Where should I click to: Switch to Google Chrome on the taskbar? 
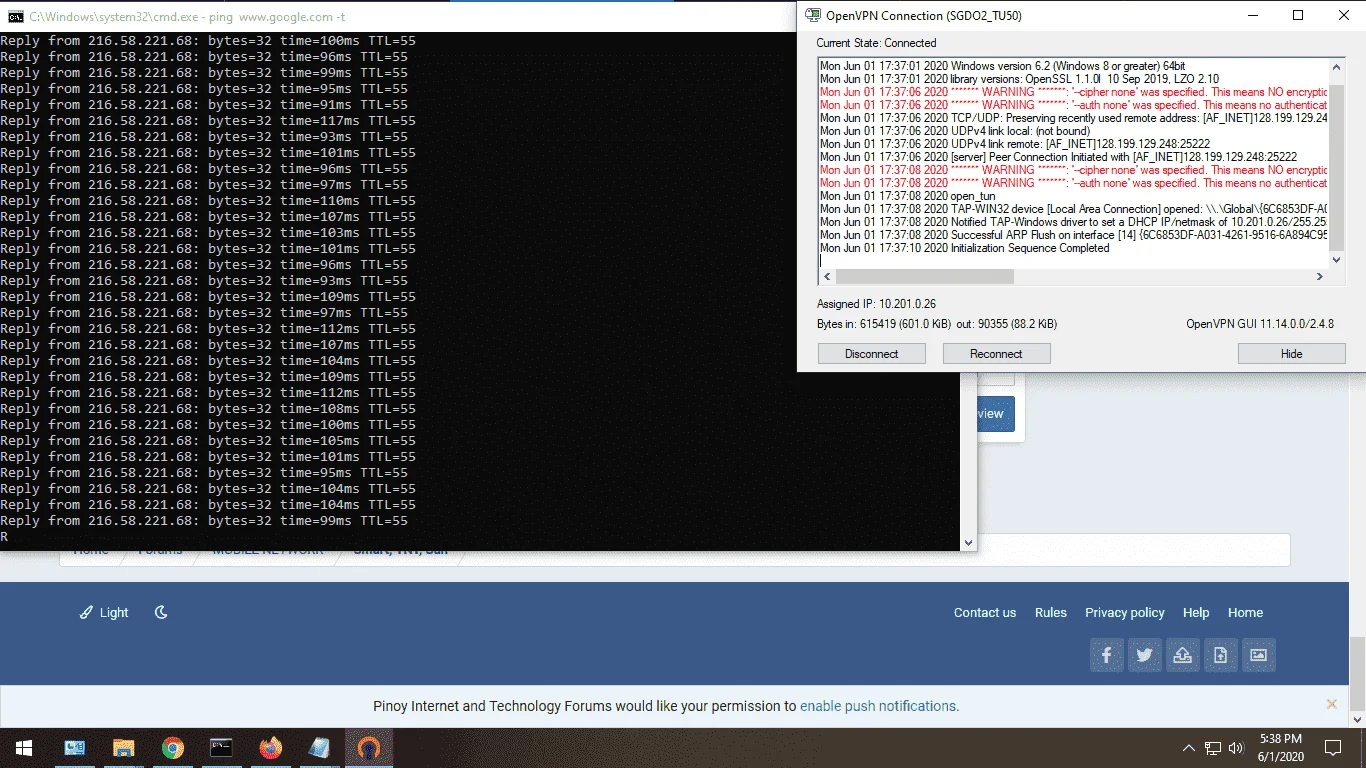[x=173, y=747]
